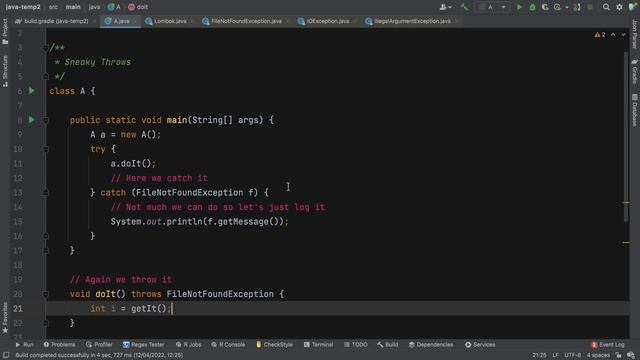Click the JetBrains Toolbox colorful icon
640x360 pixels.
coord(633,7)
